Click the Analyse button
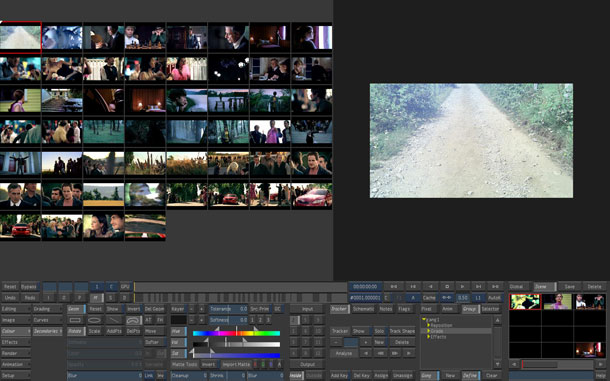Screen dimensions: 610x381 344,353
